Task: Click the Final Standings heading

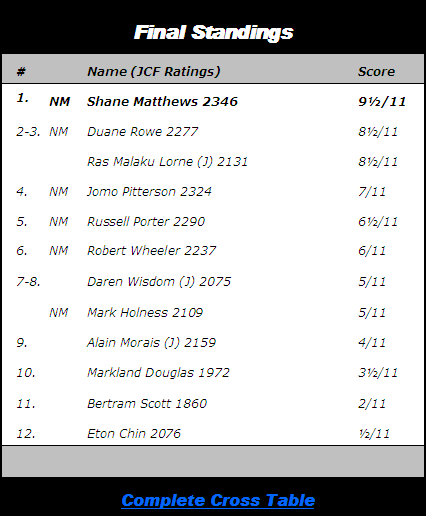Action: coord(214,33)
